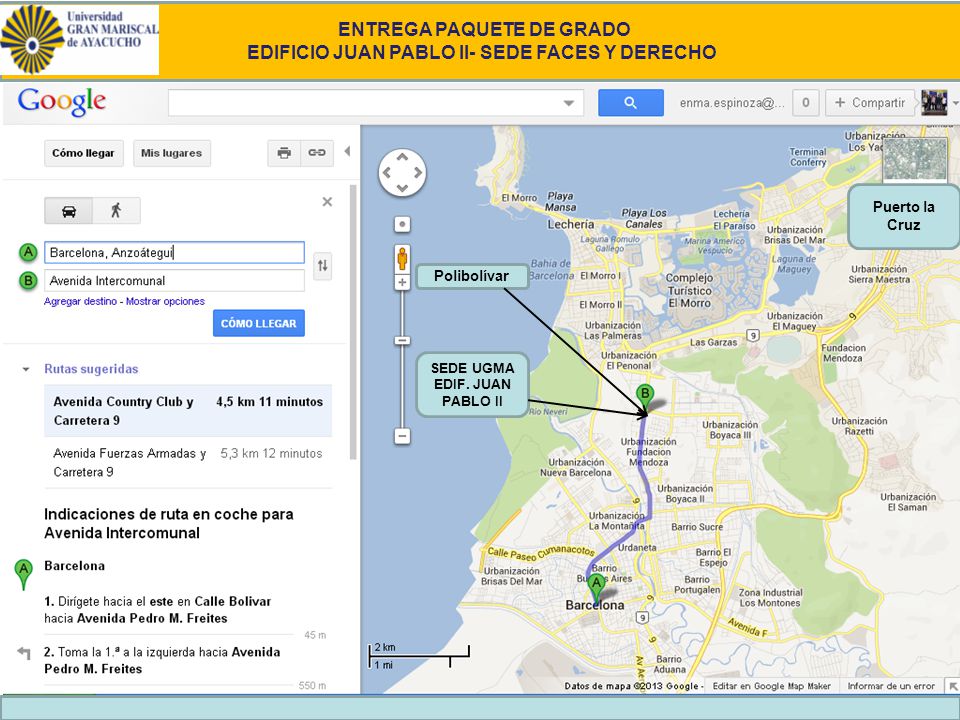The height and width of the screenshot is (720, 960).
Task: Zoom in with the plus button
Action: pos(402,282)
